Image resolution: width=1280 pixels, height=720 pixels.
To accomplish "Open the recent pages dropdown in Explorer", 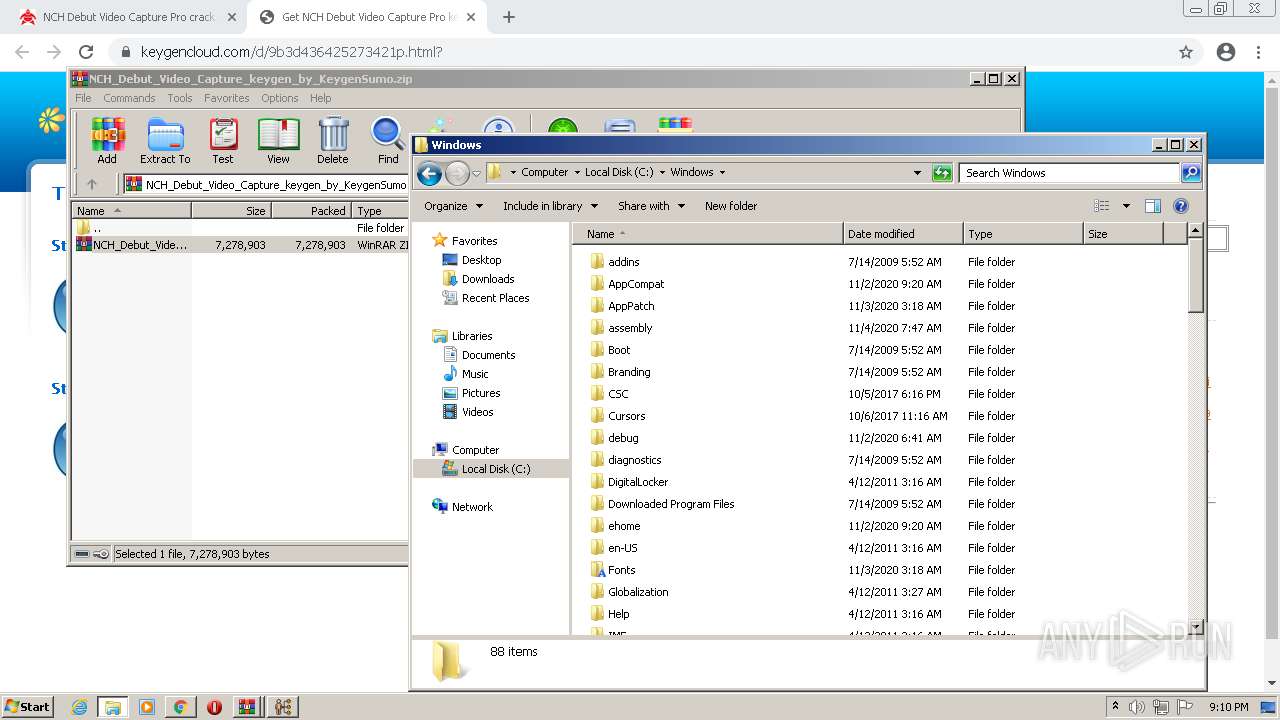I will pos(476,173).
